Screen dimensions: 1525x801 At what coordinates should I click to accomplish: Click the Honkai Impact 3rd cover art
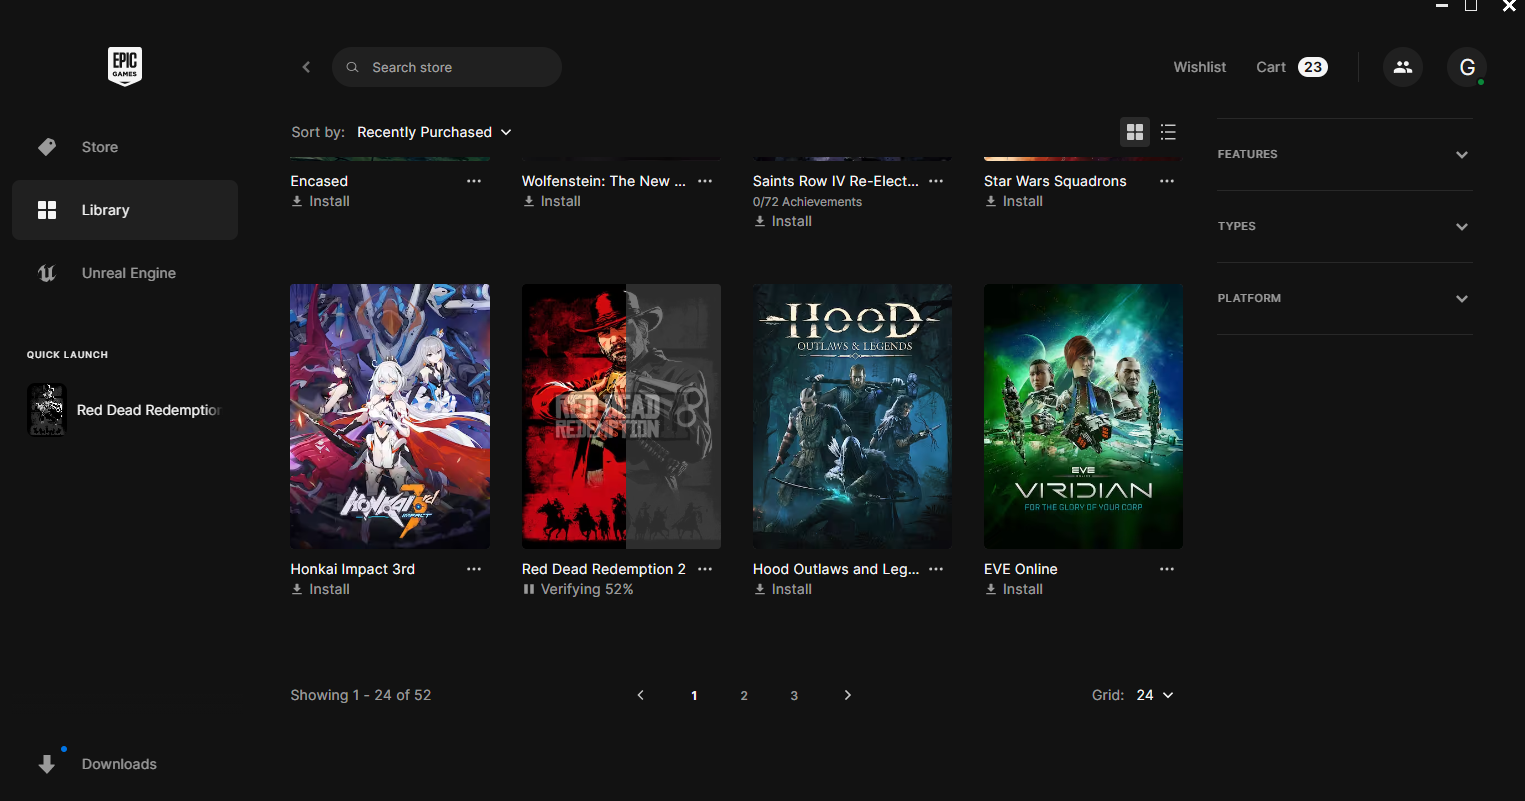click(x=390, y=416)
